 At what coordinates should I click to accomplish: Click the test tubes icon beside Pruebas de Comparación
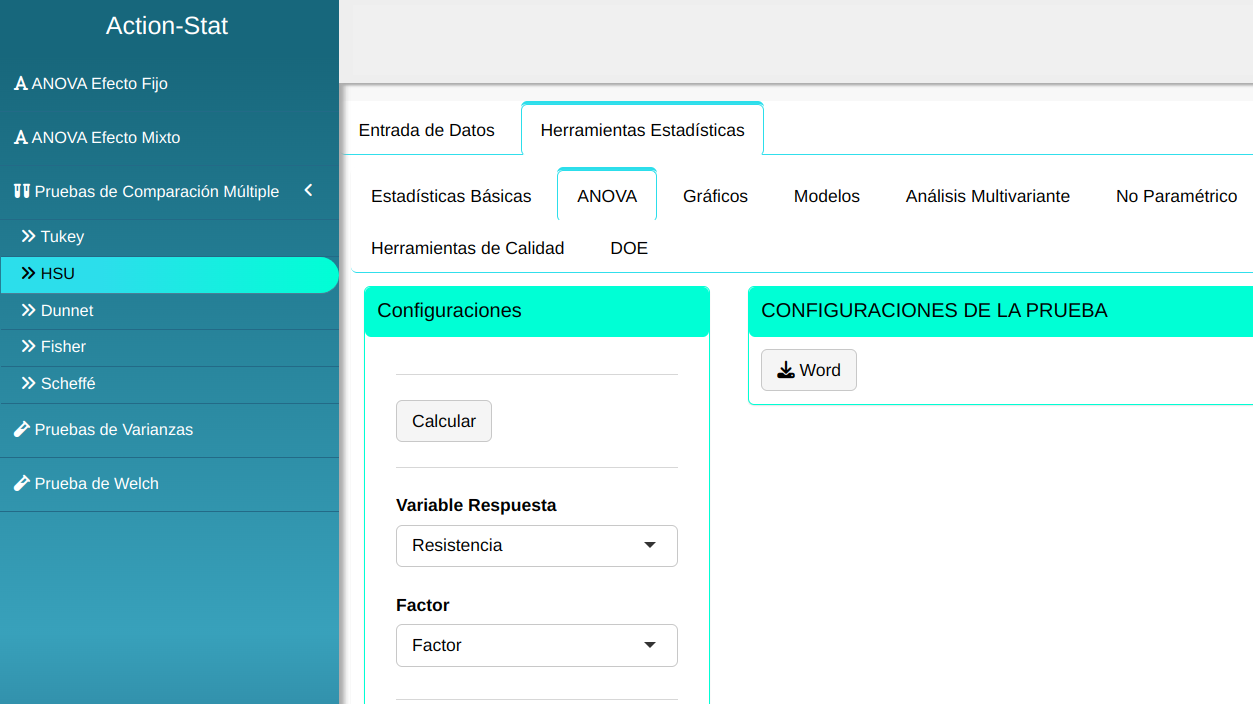point(21,192)
